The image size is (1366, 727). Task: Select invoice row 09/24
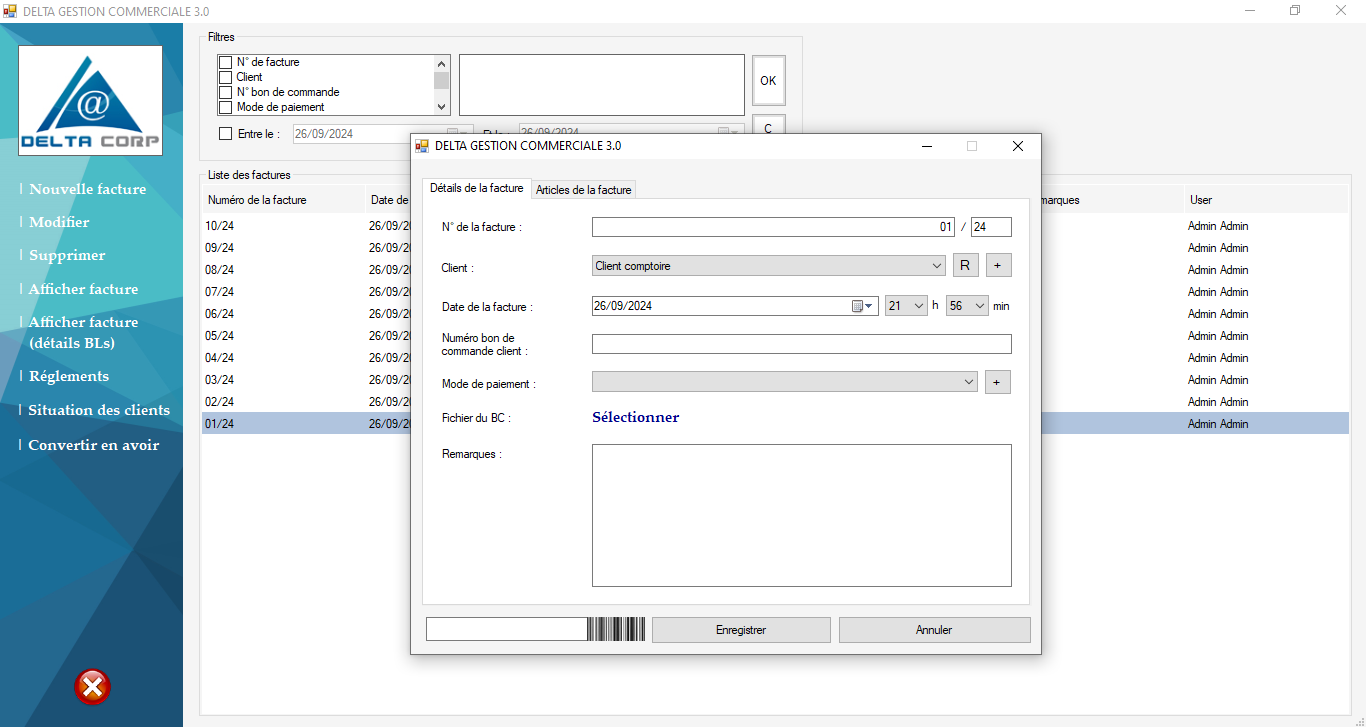775,248
